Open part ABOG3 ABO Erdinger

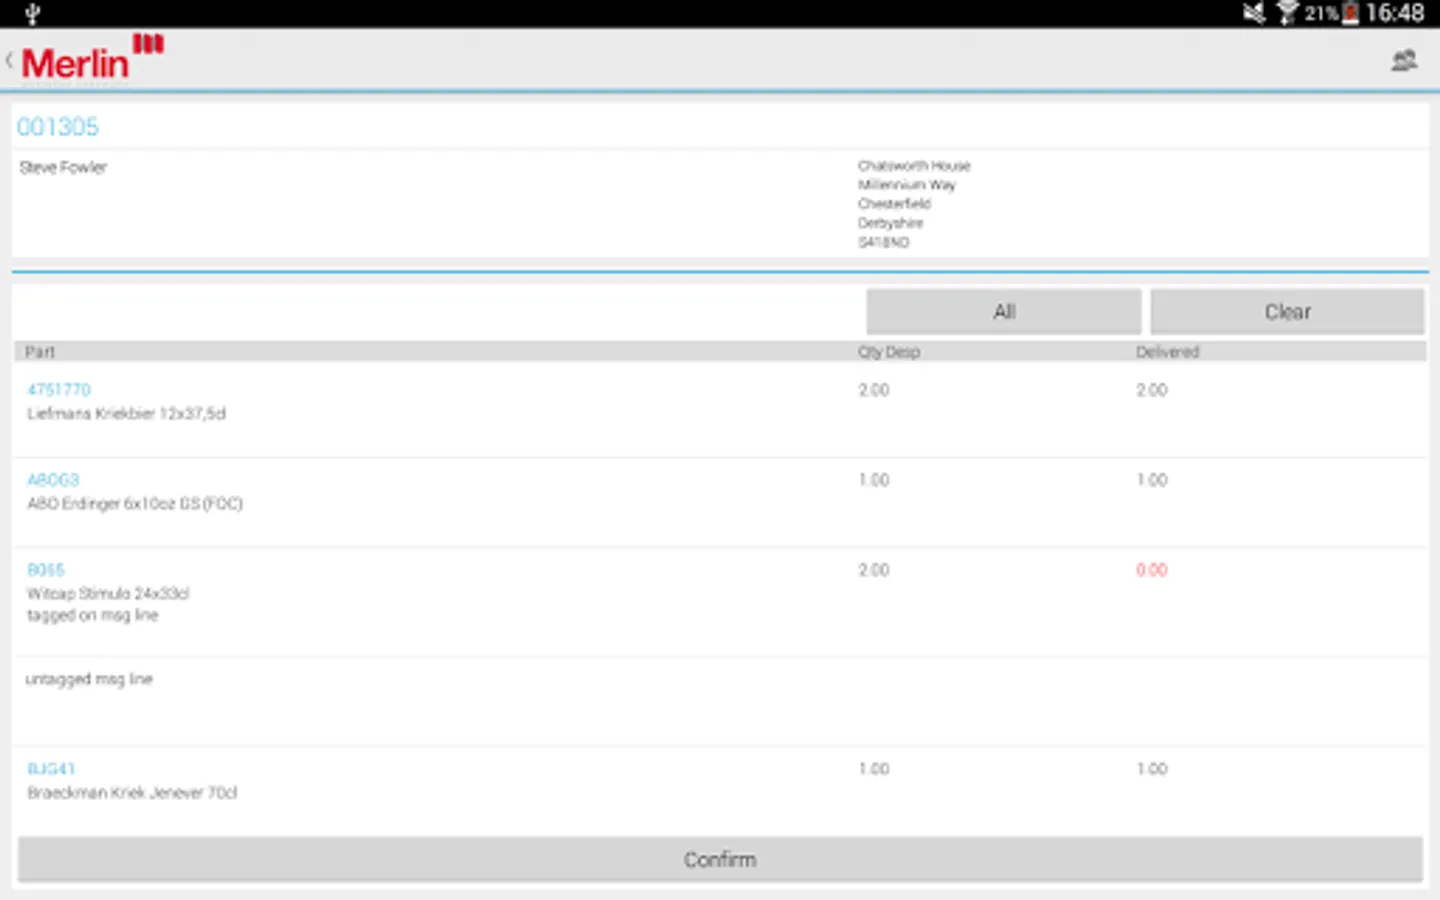[x=53, y=479]
